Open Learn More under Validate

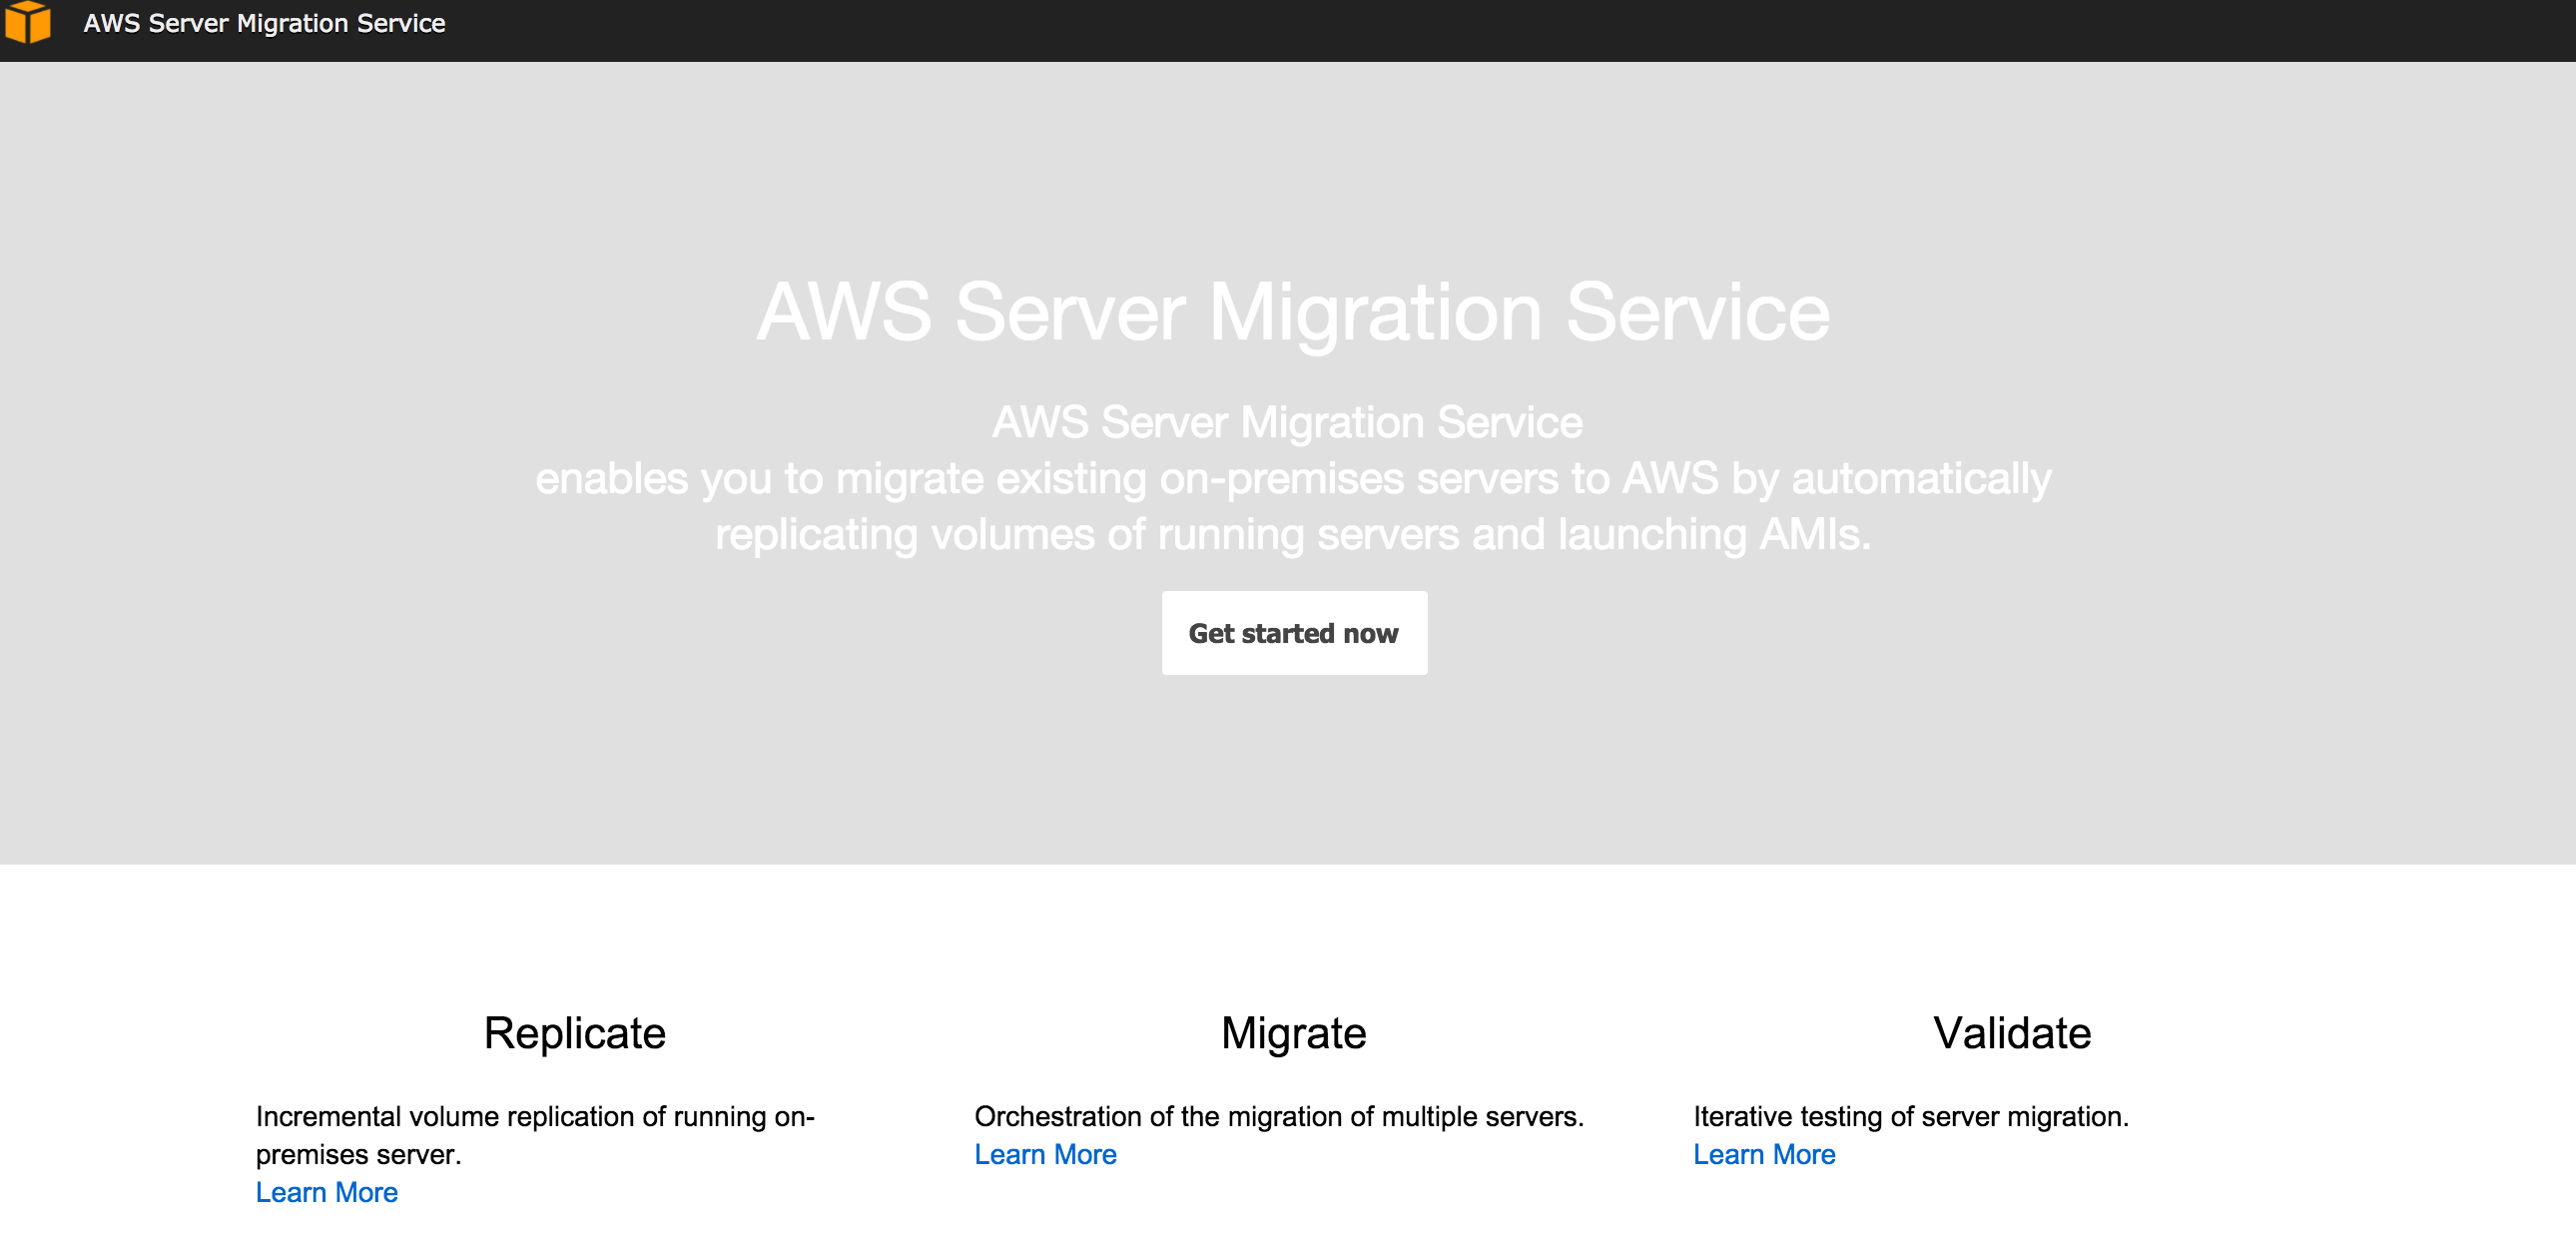1764,1154
